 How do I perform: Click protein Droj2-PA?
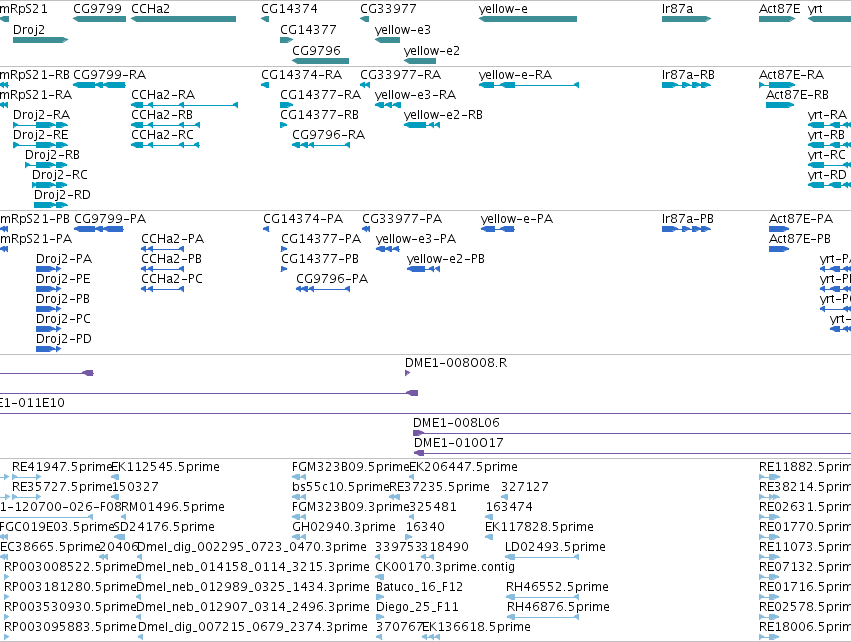pos(64,259)
